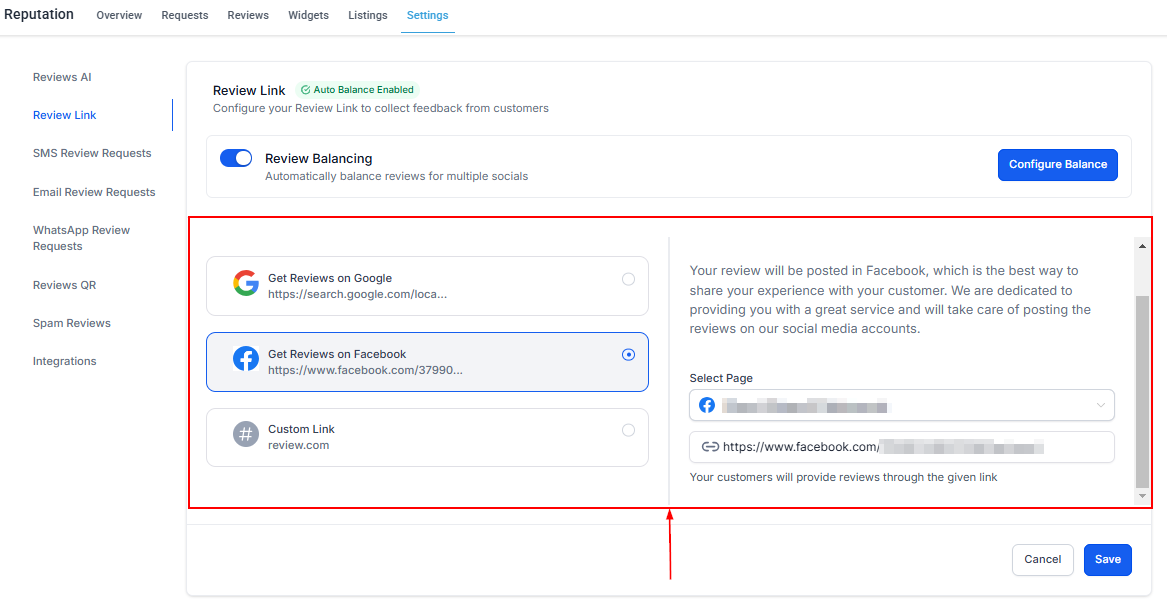Image resolution: width=1167 pixels, height=604 pixels.
Task: Click the Auto Balance Enabled check badge
Action: click(357, 90)
